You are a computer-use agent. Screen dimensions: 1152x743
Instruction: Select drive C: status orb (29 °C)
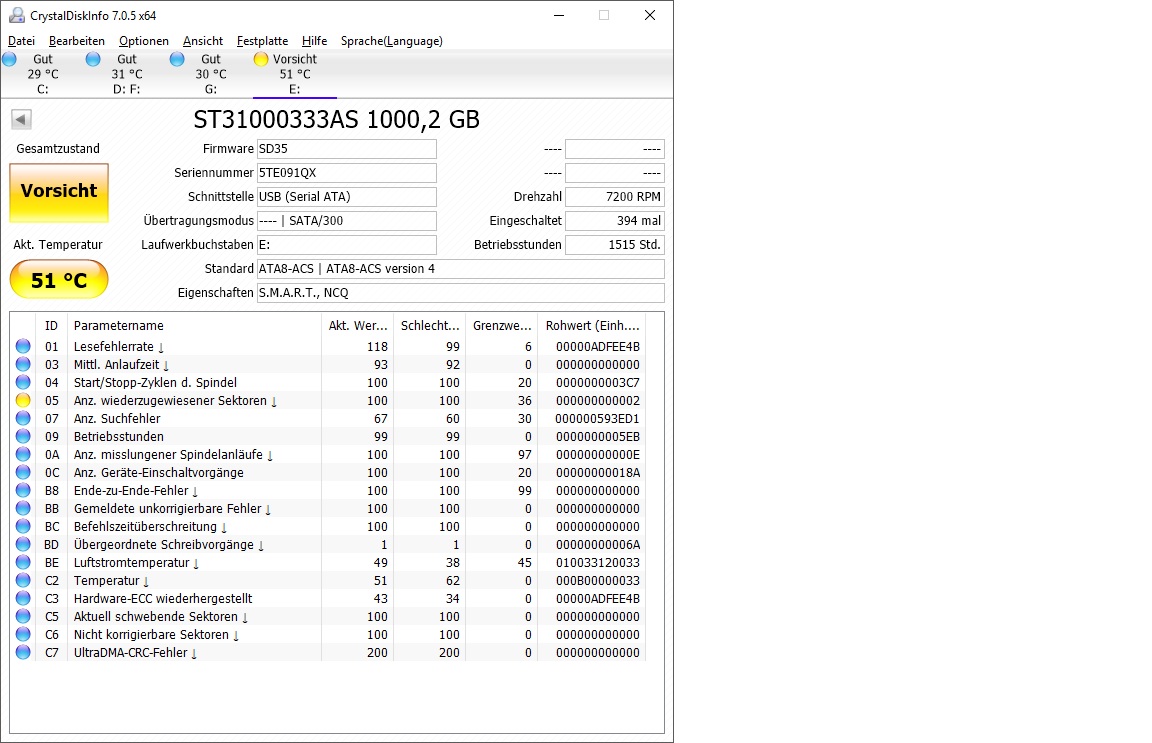click(x=10, y=60)
